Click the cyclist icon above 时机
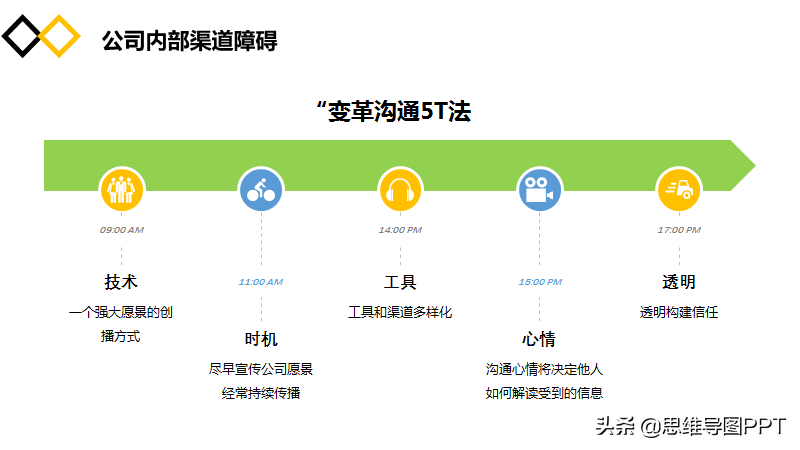800x450 pixels. pyautogui.click(x=261, y=190)
